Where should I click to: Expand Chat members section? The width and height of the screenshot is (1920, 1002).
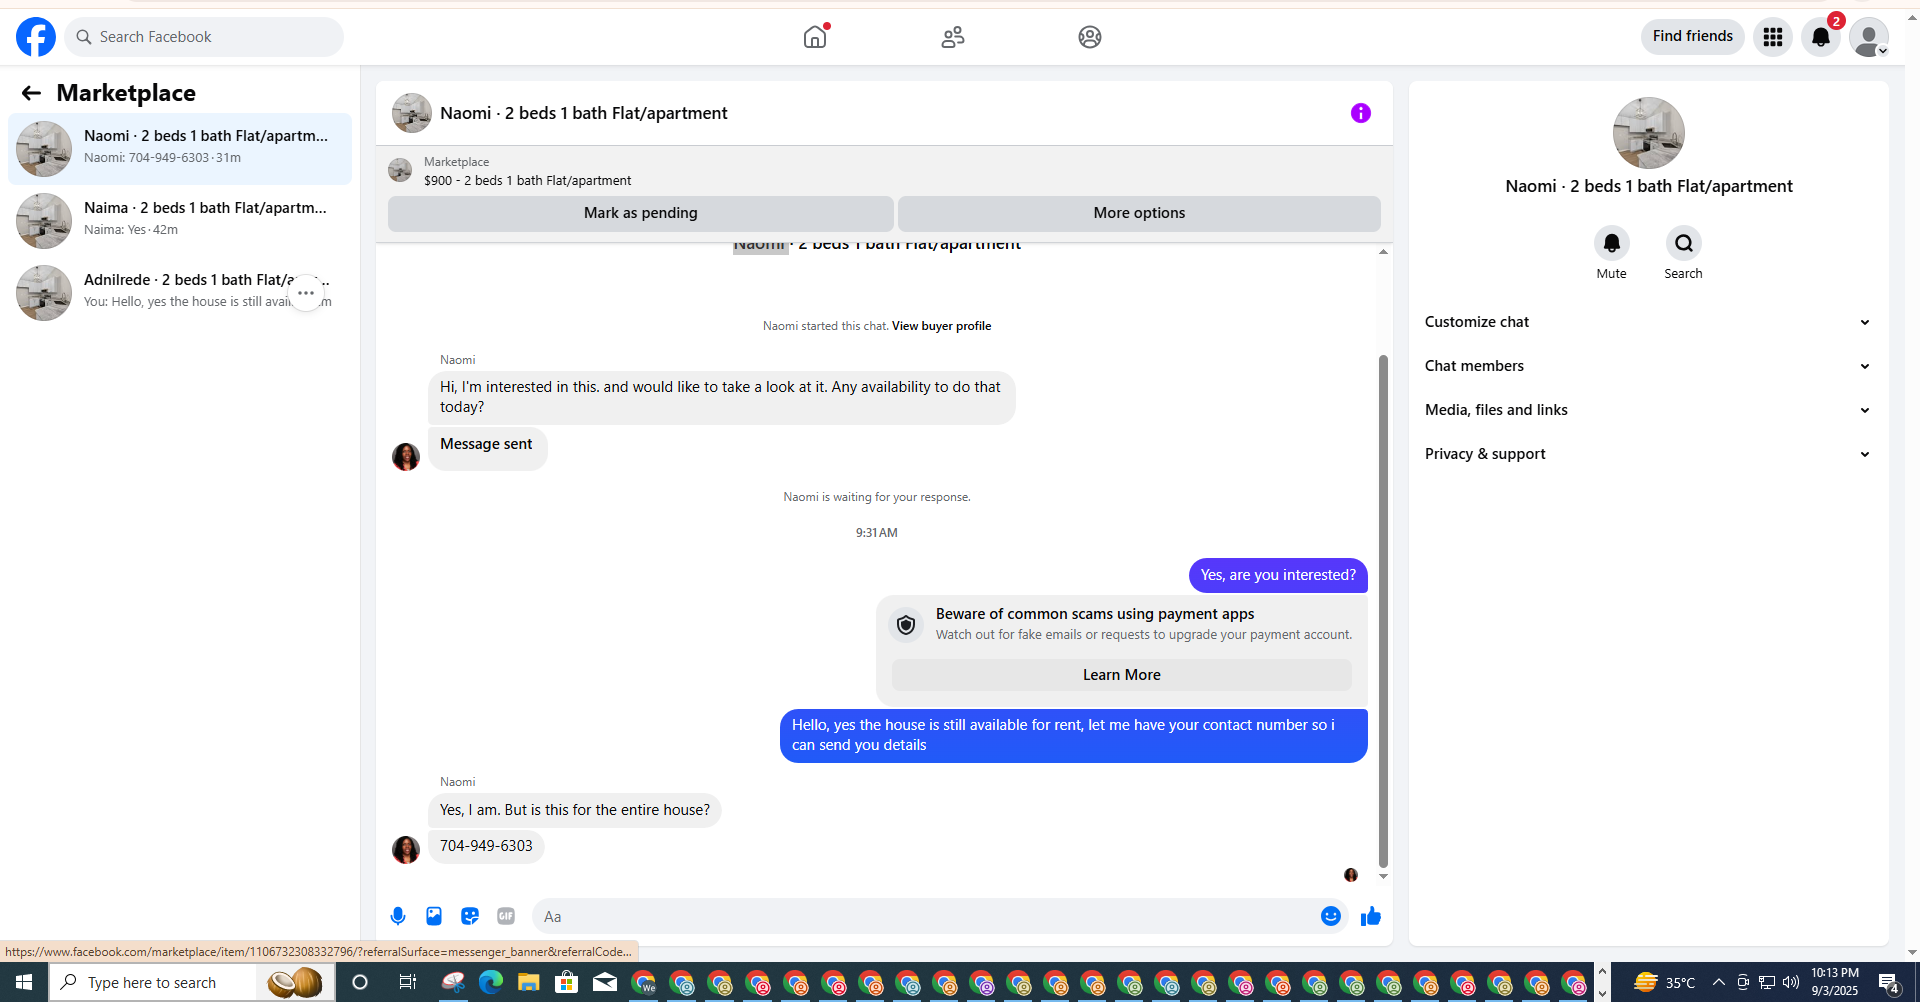point(1648,366)
